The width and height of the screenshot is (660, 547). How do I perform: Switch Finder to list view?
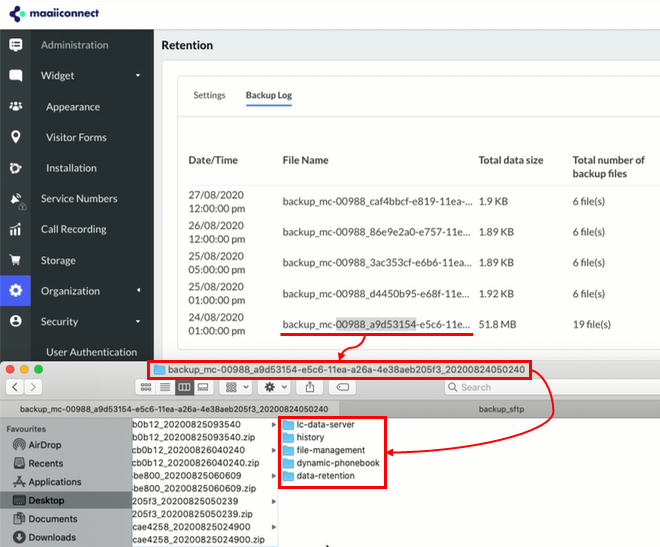pyautogui.click(x=165, y=387)
